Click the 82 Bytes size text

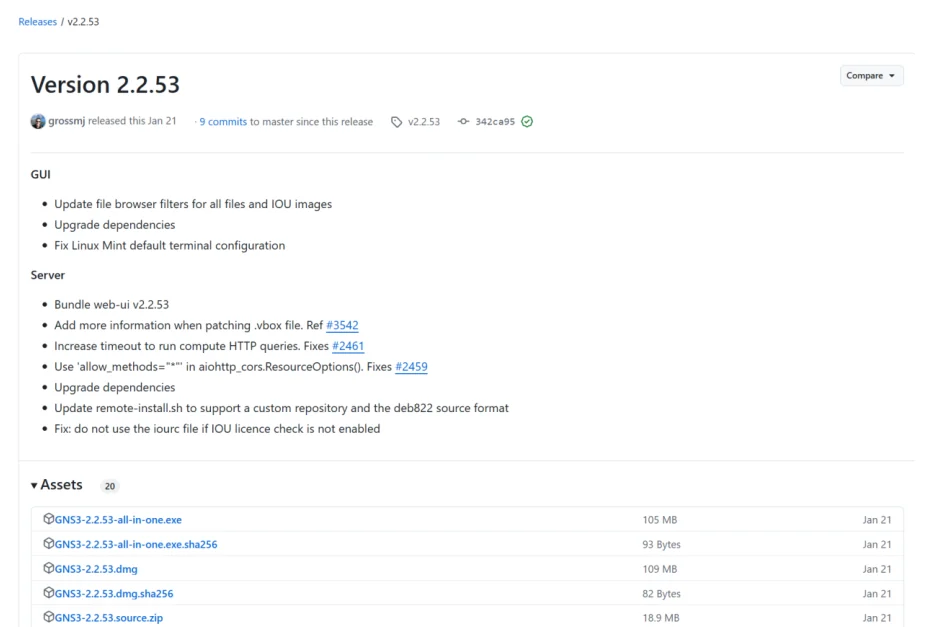point(662,593)
